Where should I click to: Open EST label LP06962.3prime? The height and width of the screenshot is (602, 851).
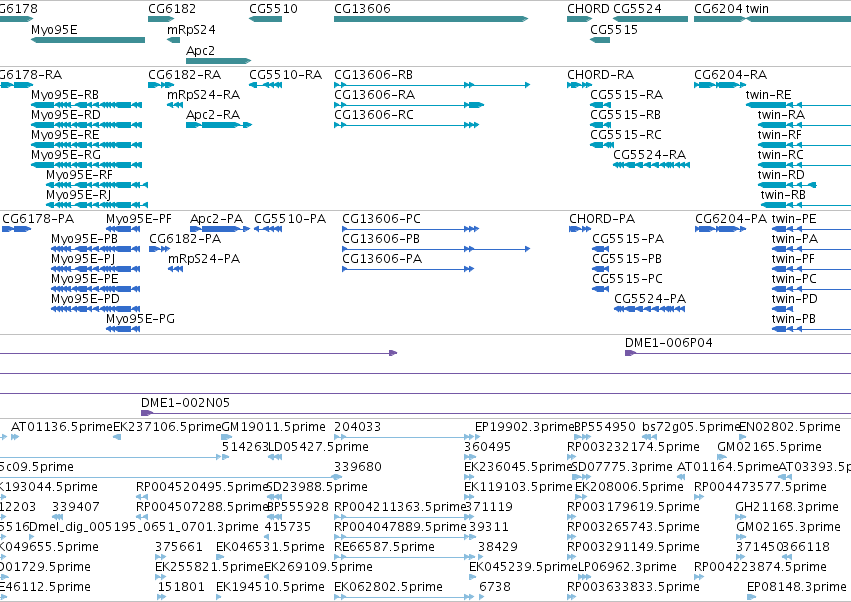627,567
